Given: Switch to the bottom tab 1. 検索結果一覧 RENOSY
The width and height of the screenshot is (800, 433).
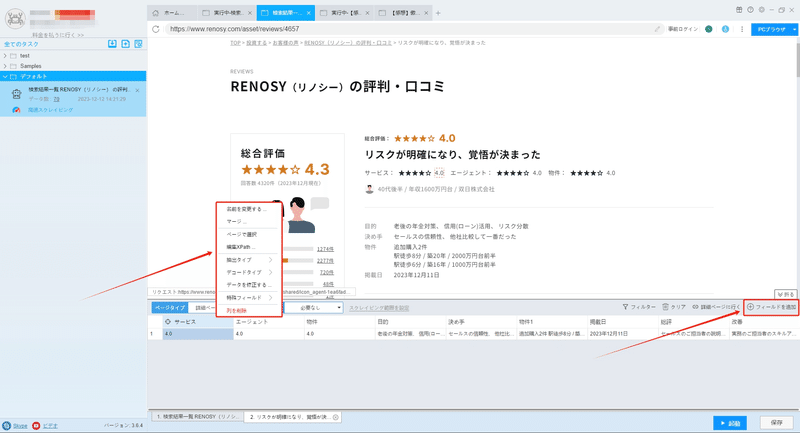Looking at the screenshot, I should (x=196, y=417).
